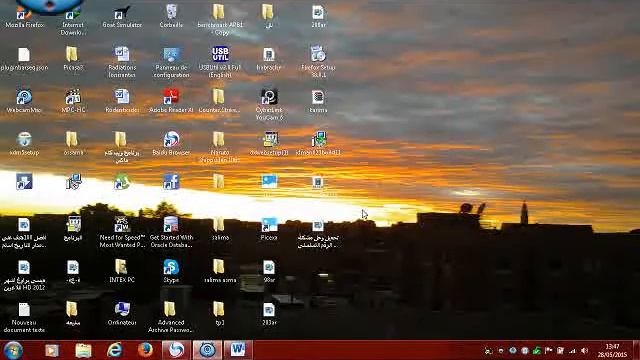The image size is (640, 360).
Task: Open the Adobe Reader XI shortcut
Action: point(171,102)
